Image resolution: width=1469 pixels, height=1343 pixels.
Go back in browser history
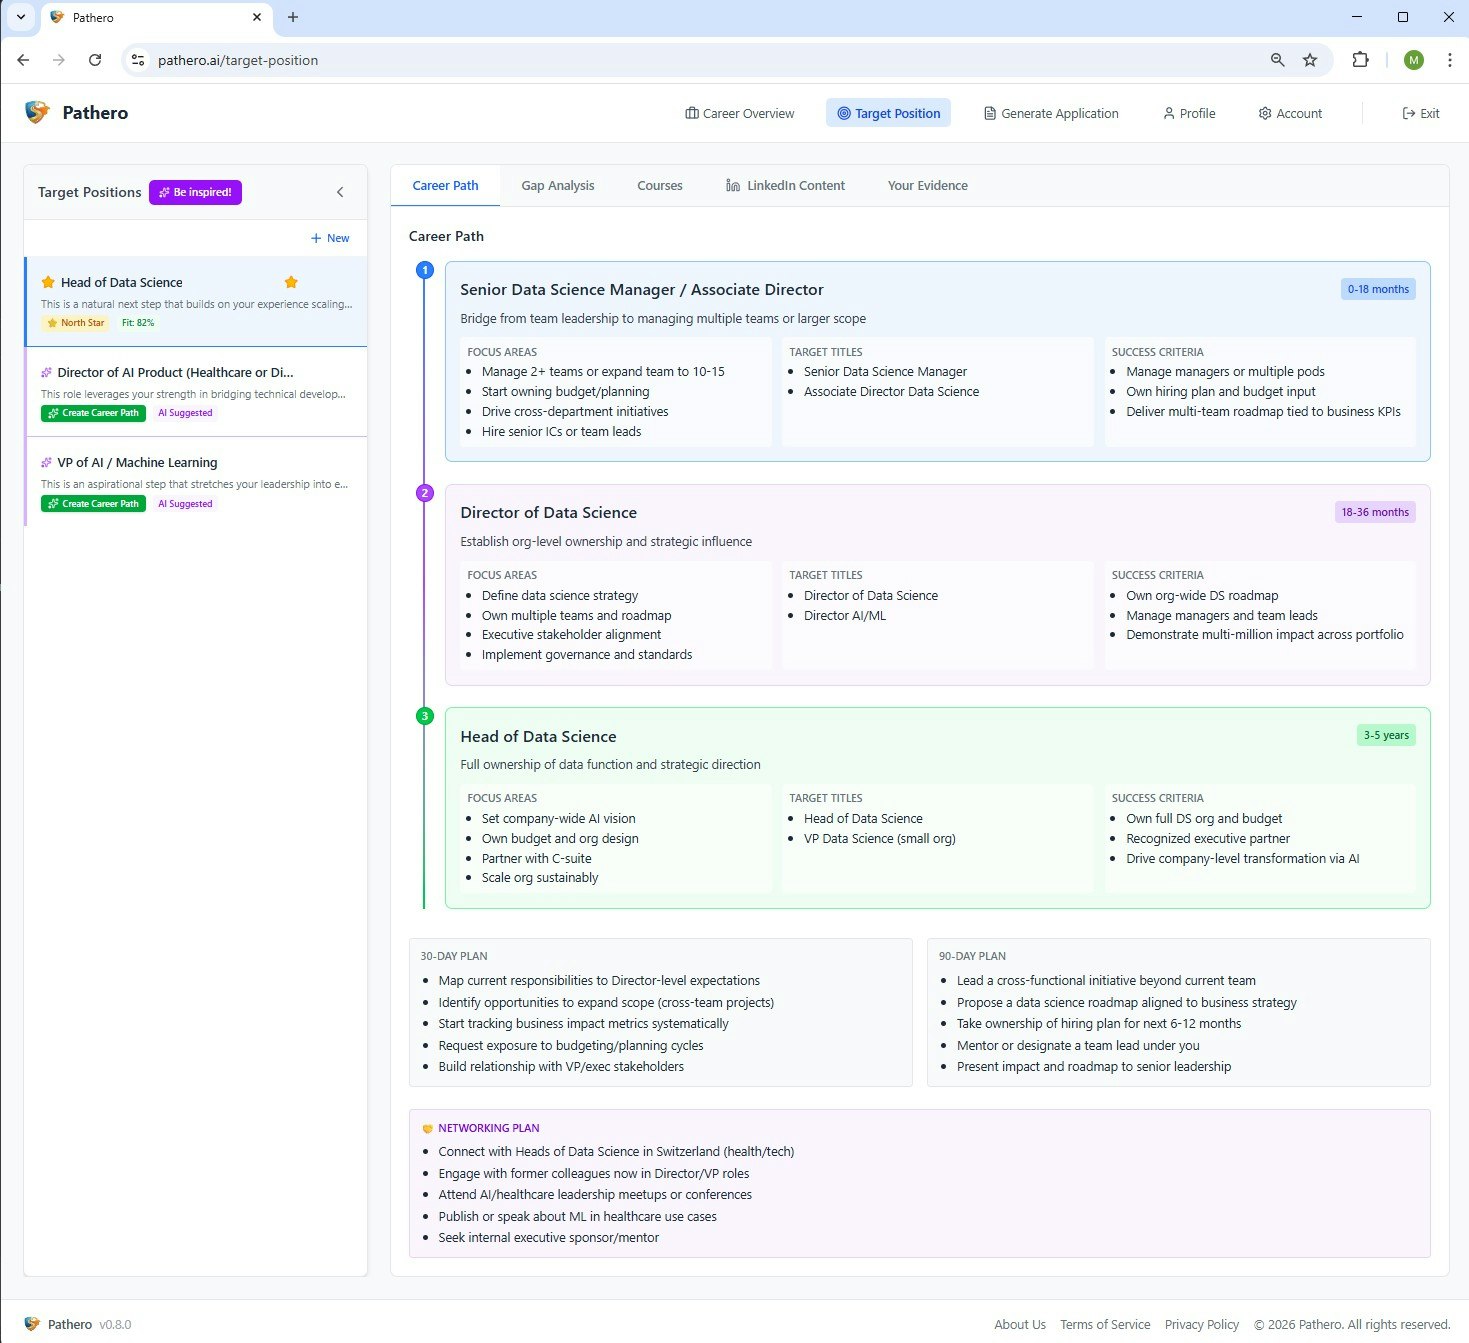23,60
